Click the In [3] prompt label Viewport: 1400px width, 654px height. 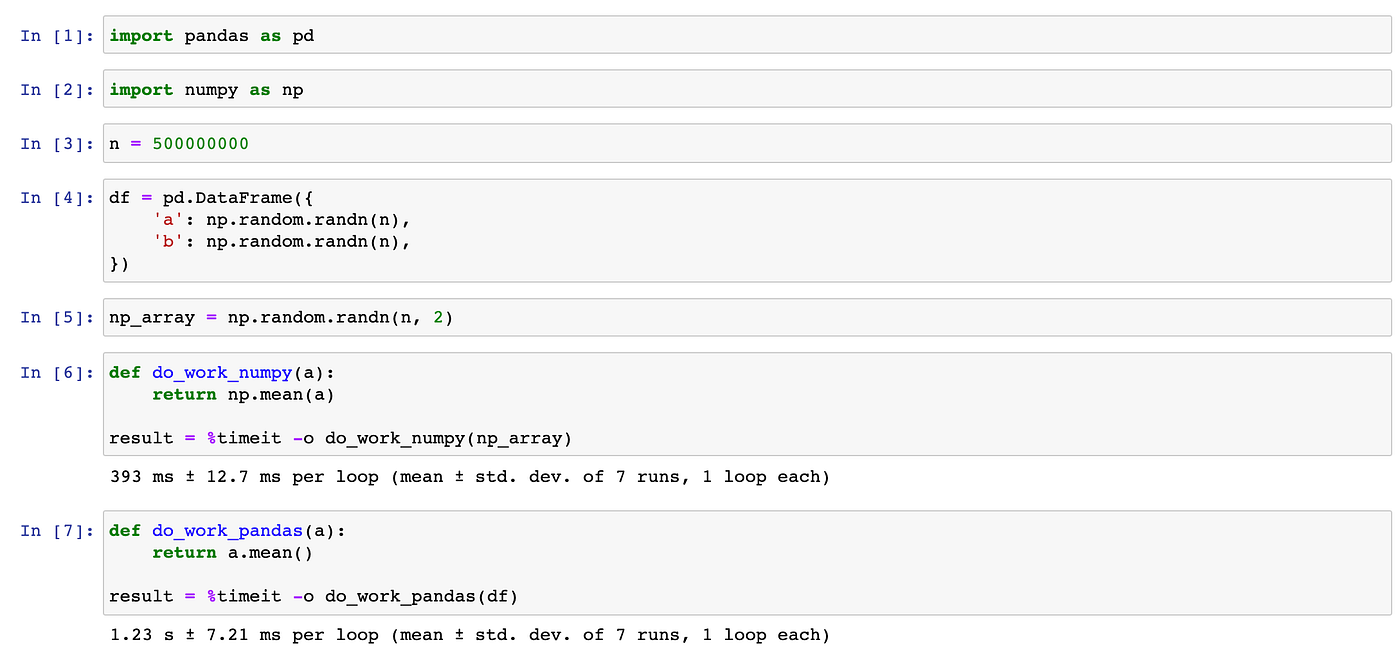pyautogui.click(x=57, y=144)
